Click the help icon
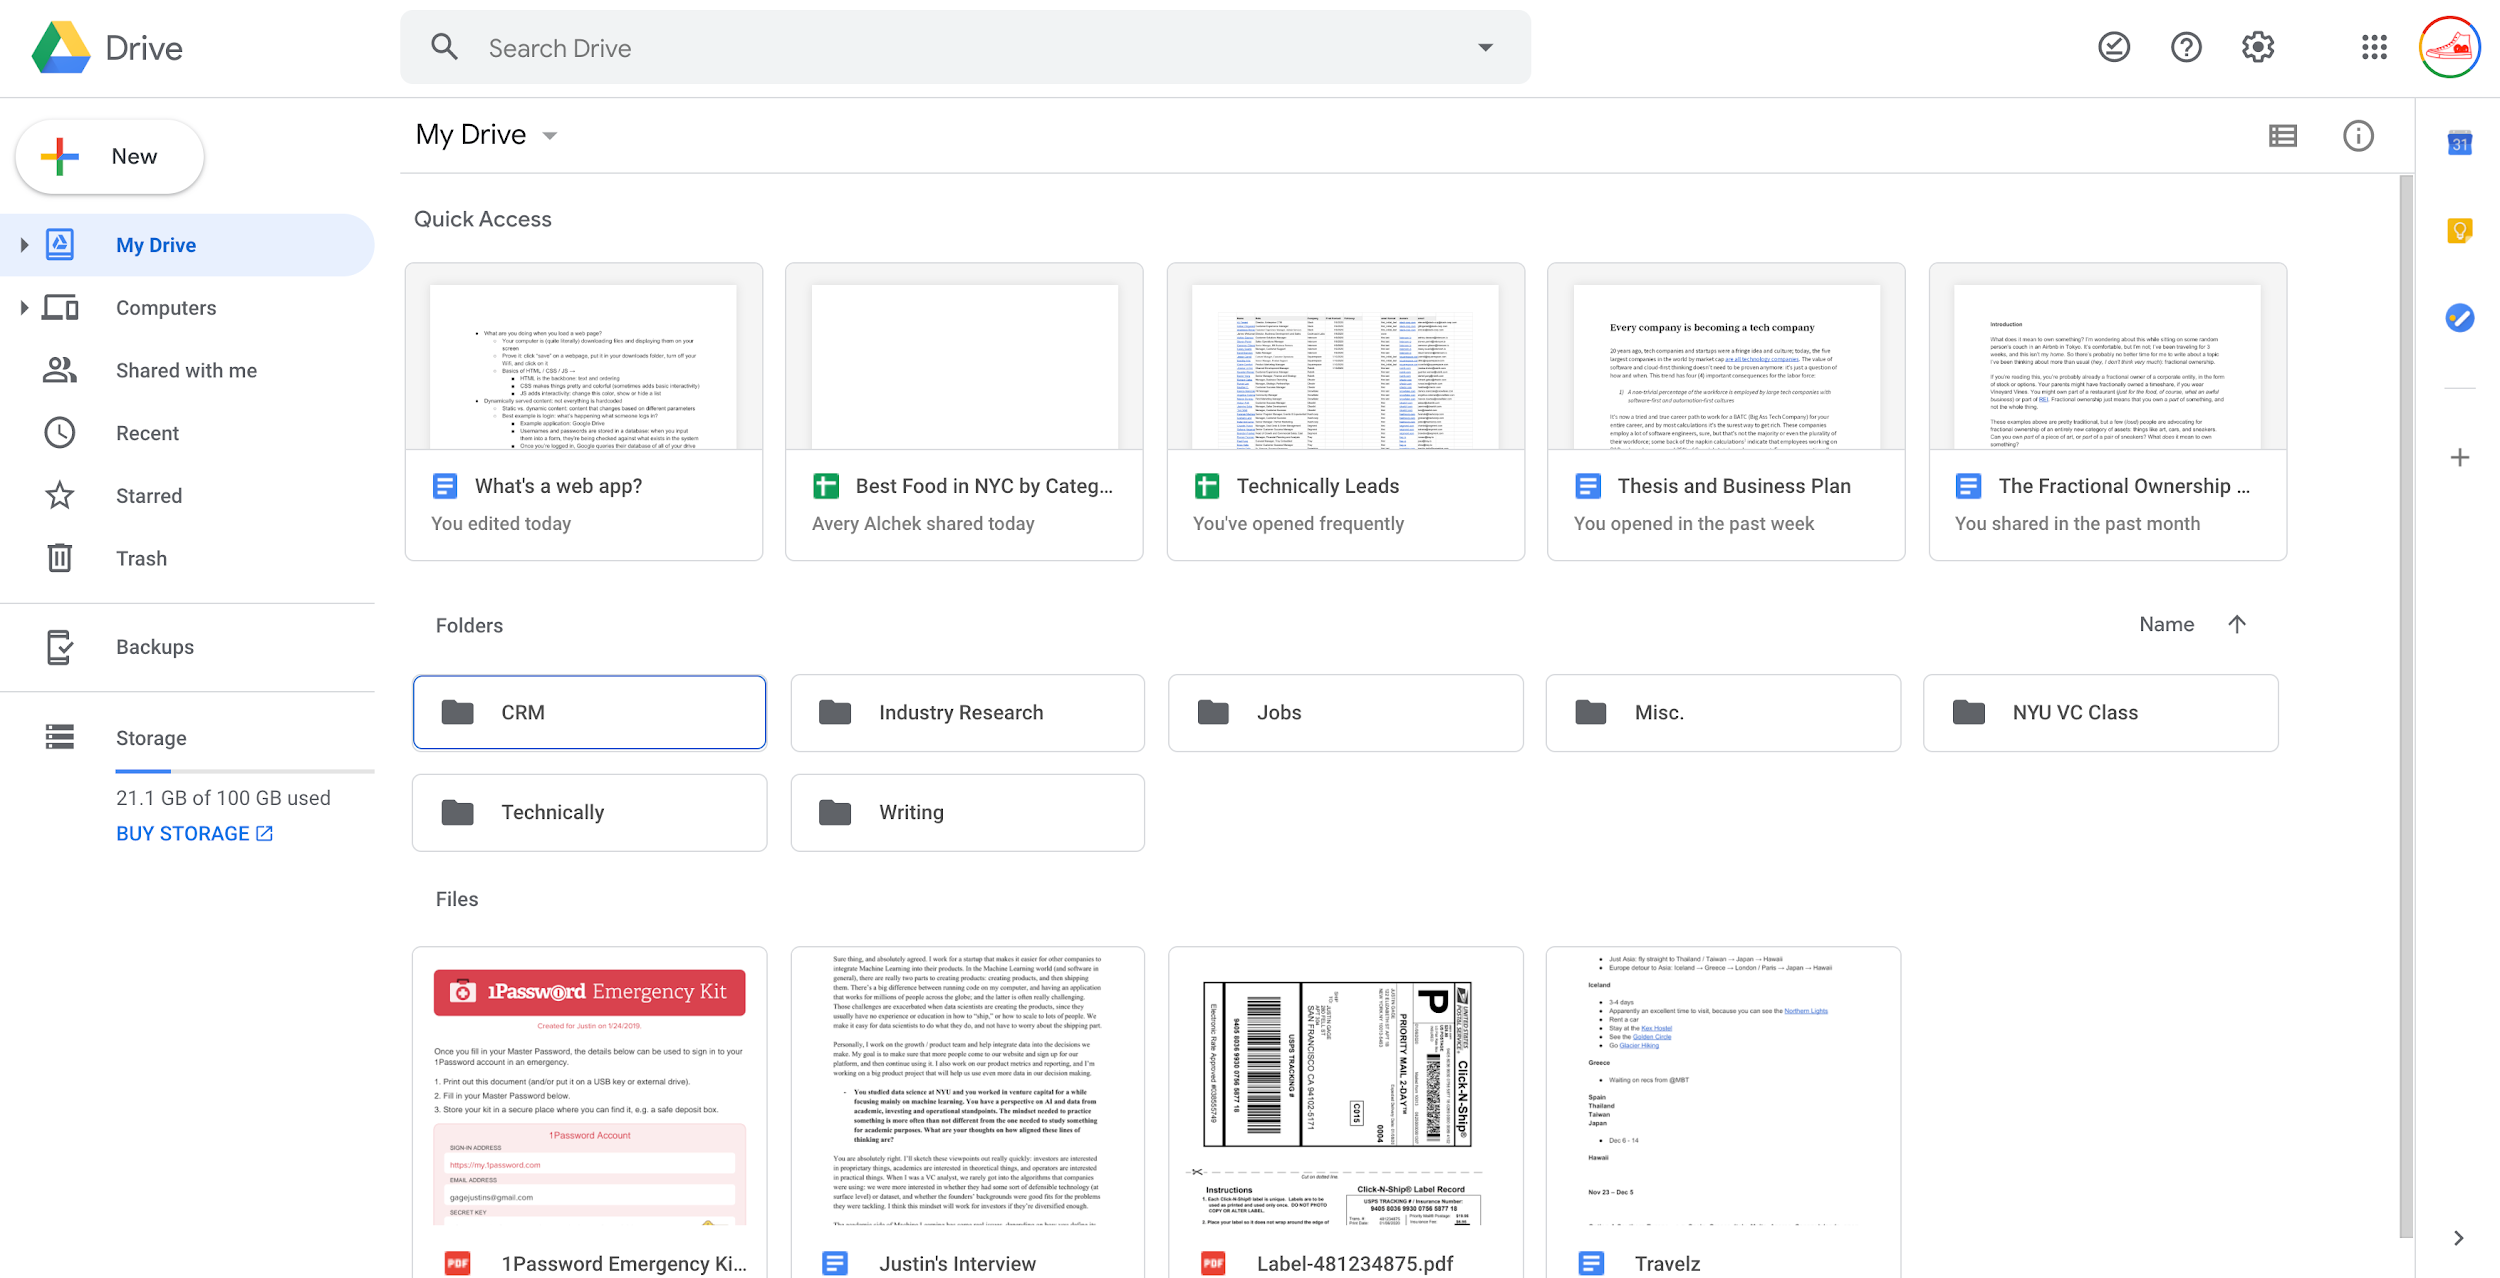The width and height of the screenshot is (2500, 1278). pyautogui.click(x=2185, y=46)
